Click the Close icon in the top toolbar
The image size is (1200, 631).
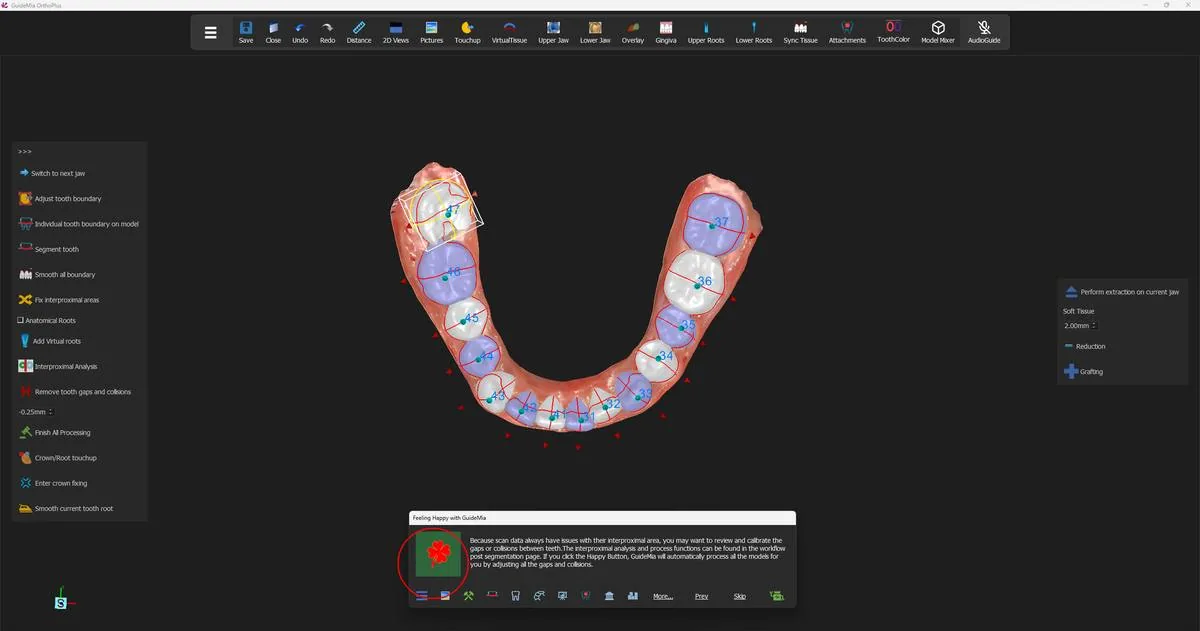tap(273, 32)
